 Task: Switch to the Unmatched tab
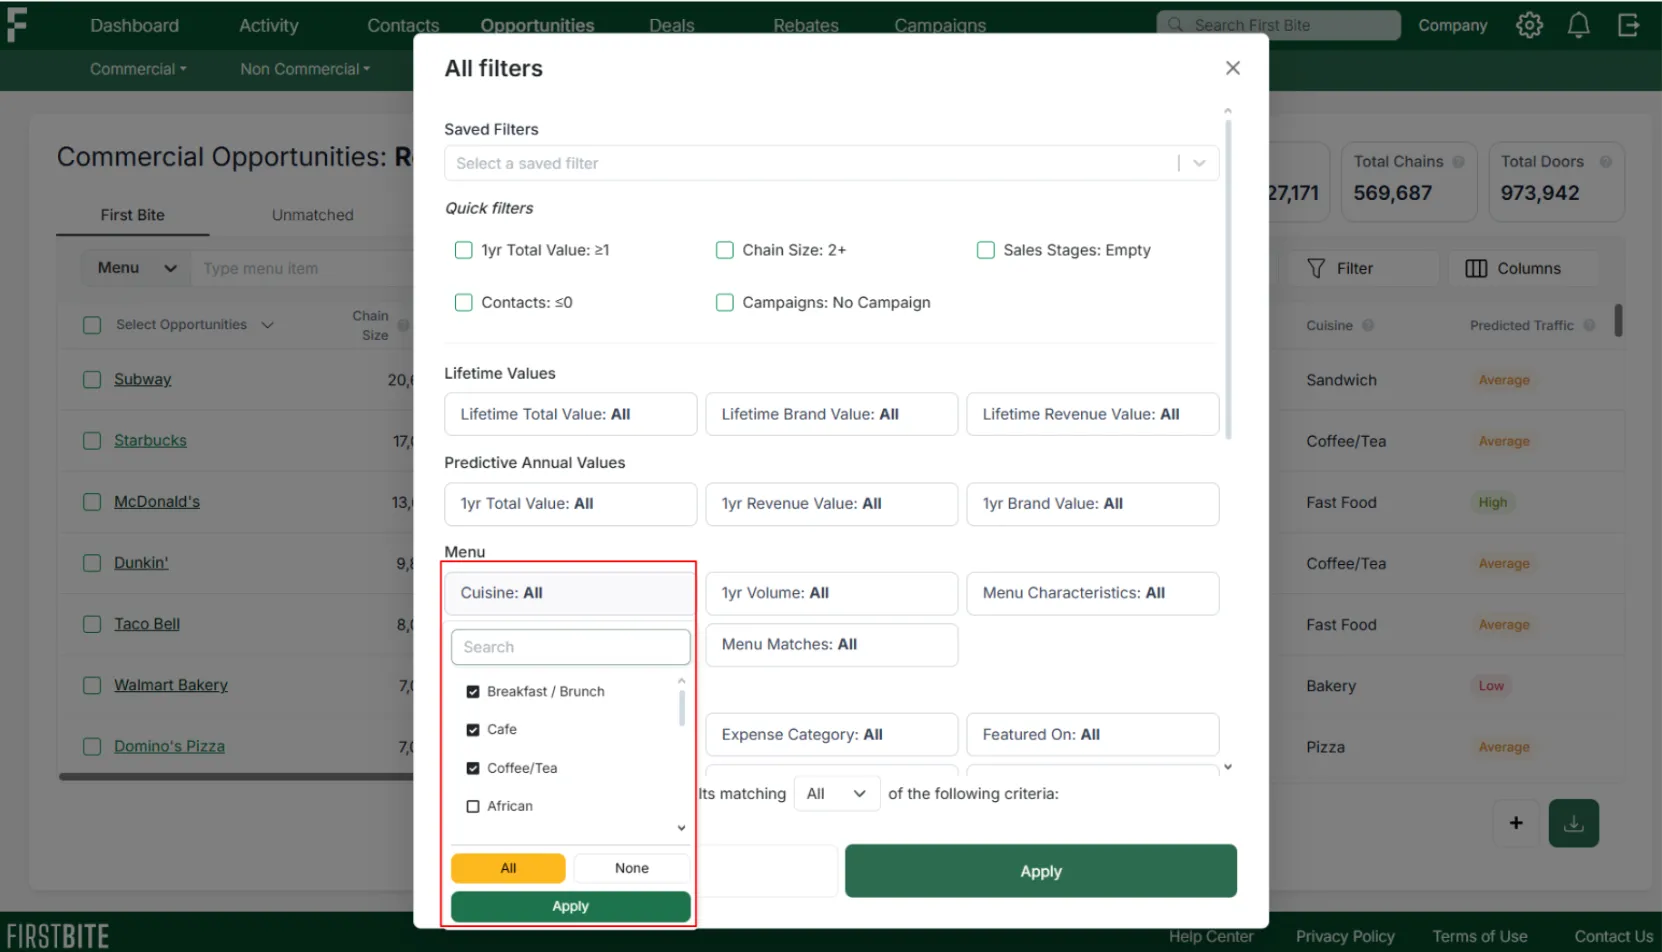point(312,215)
